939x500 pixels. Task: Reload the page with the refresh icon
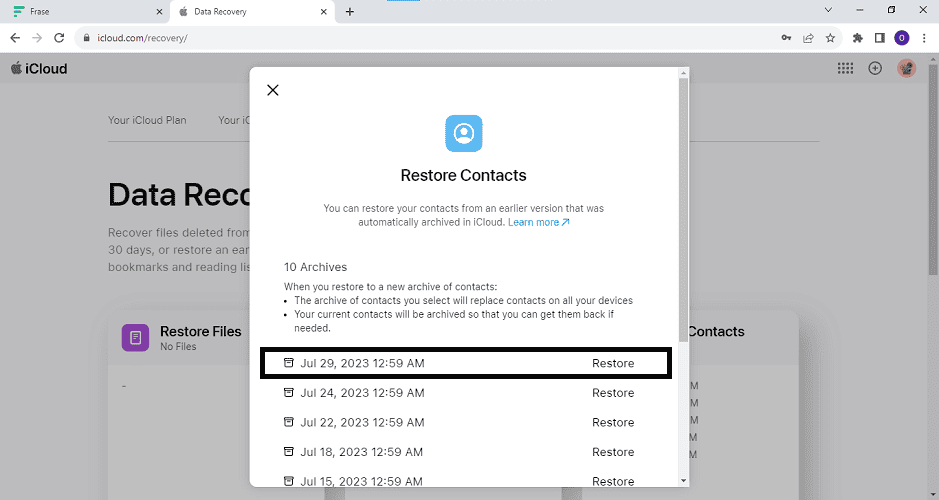pos(59,38)
